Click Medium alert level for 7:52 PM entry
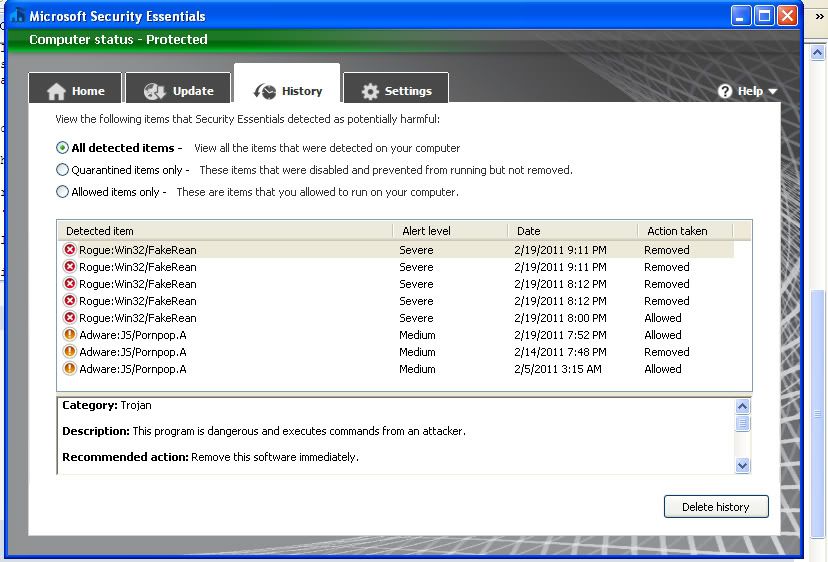 417,335
